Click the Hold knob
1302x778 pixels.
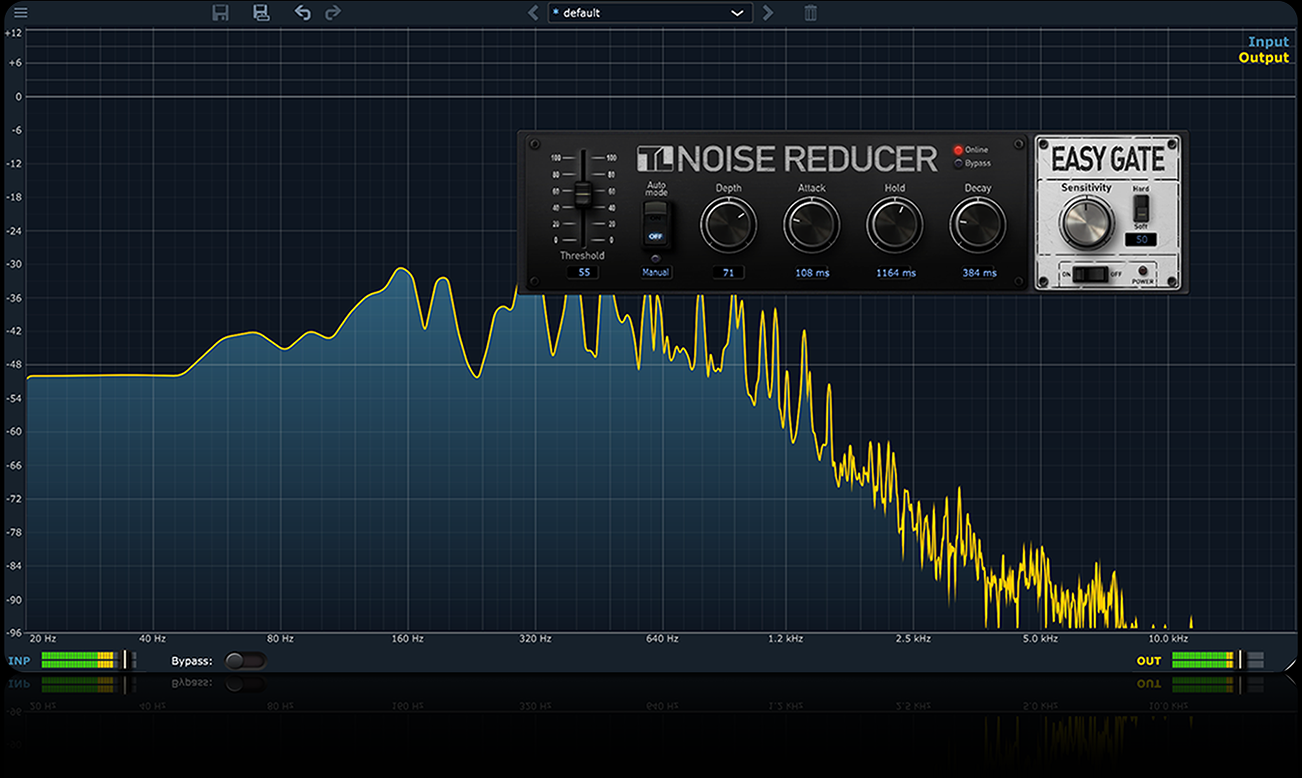tap(895, 224)
